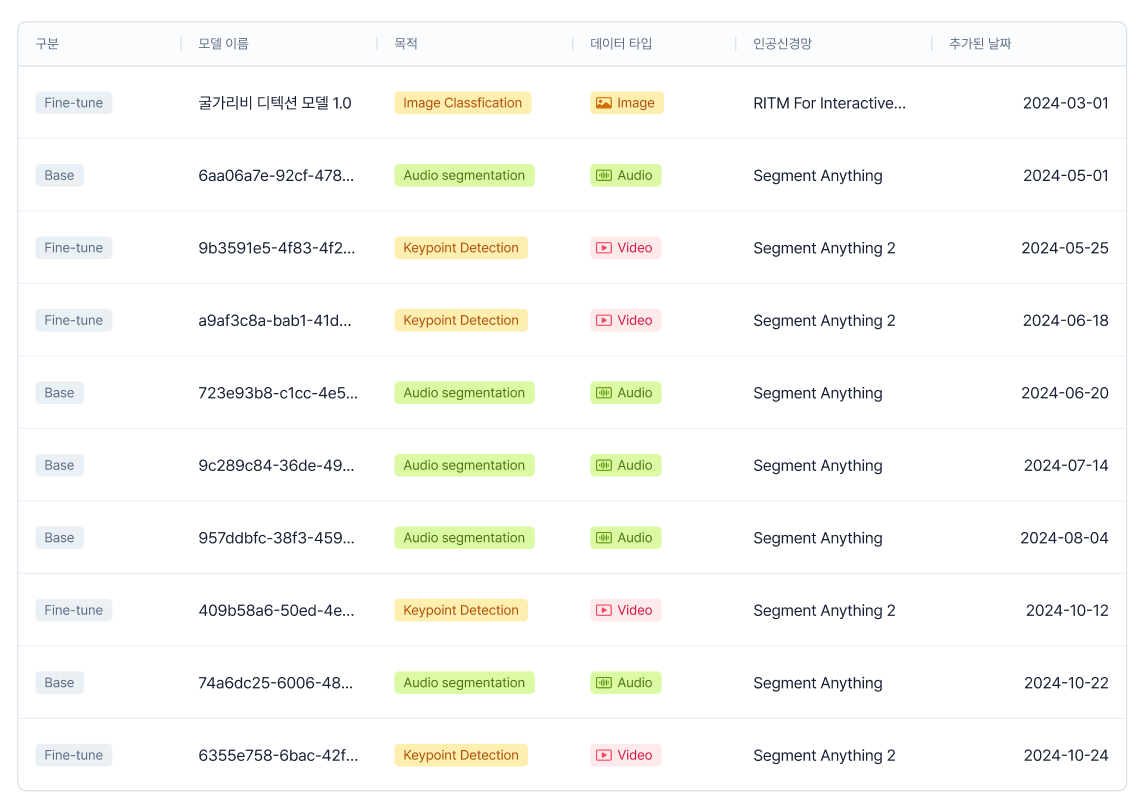Click the Fine-tune badge in the a9af3c8a row

click(74, 320)
